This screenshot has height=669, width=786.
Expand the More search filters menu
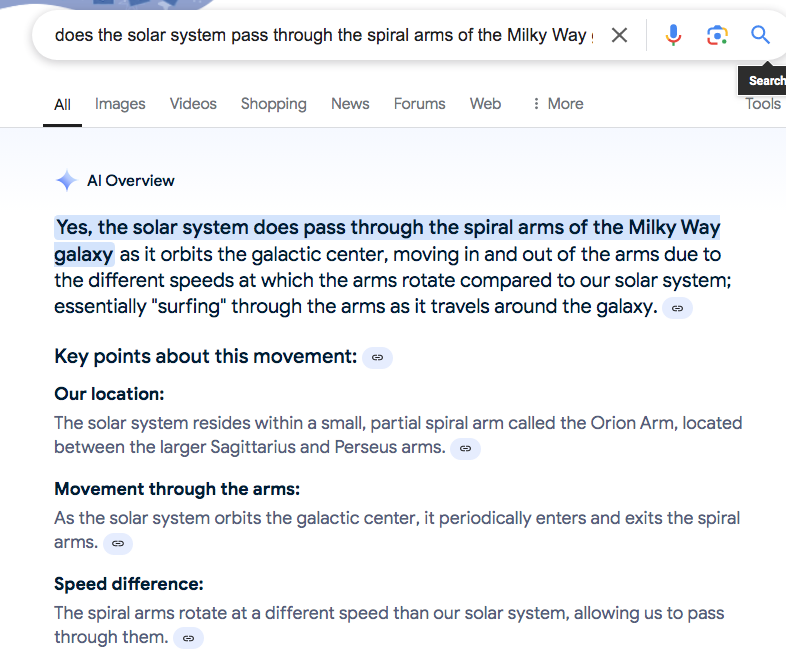coord(557,104)
